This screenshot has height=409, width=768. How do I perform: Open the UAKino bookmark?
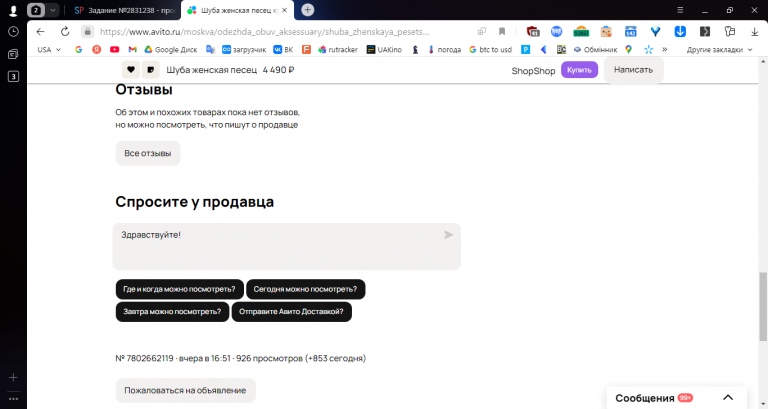point(384,49)
